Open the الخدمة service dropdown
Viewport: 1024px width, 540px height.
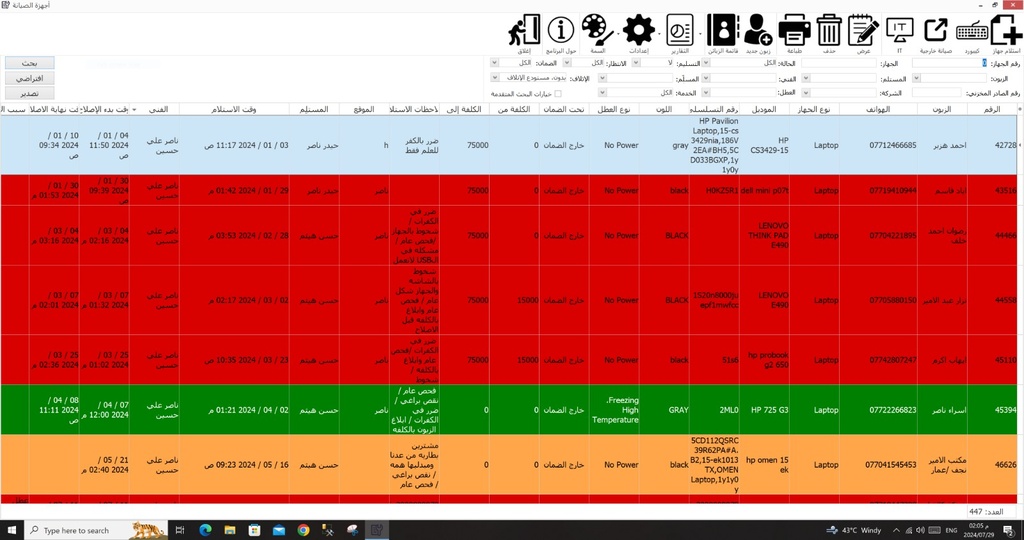coord(603,93)
